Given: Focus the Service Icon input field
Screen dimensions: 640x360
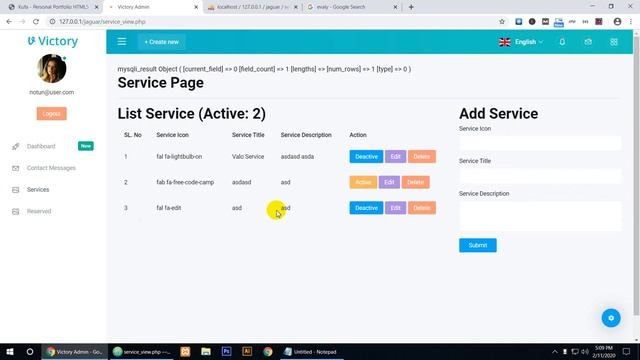Looking at the screenshot, I should tap(540, 143).
